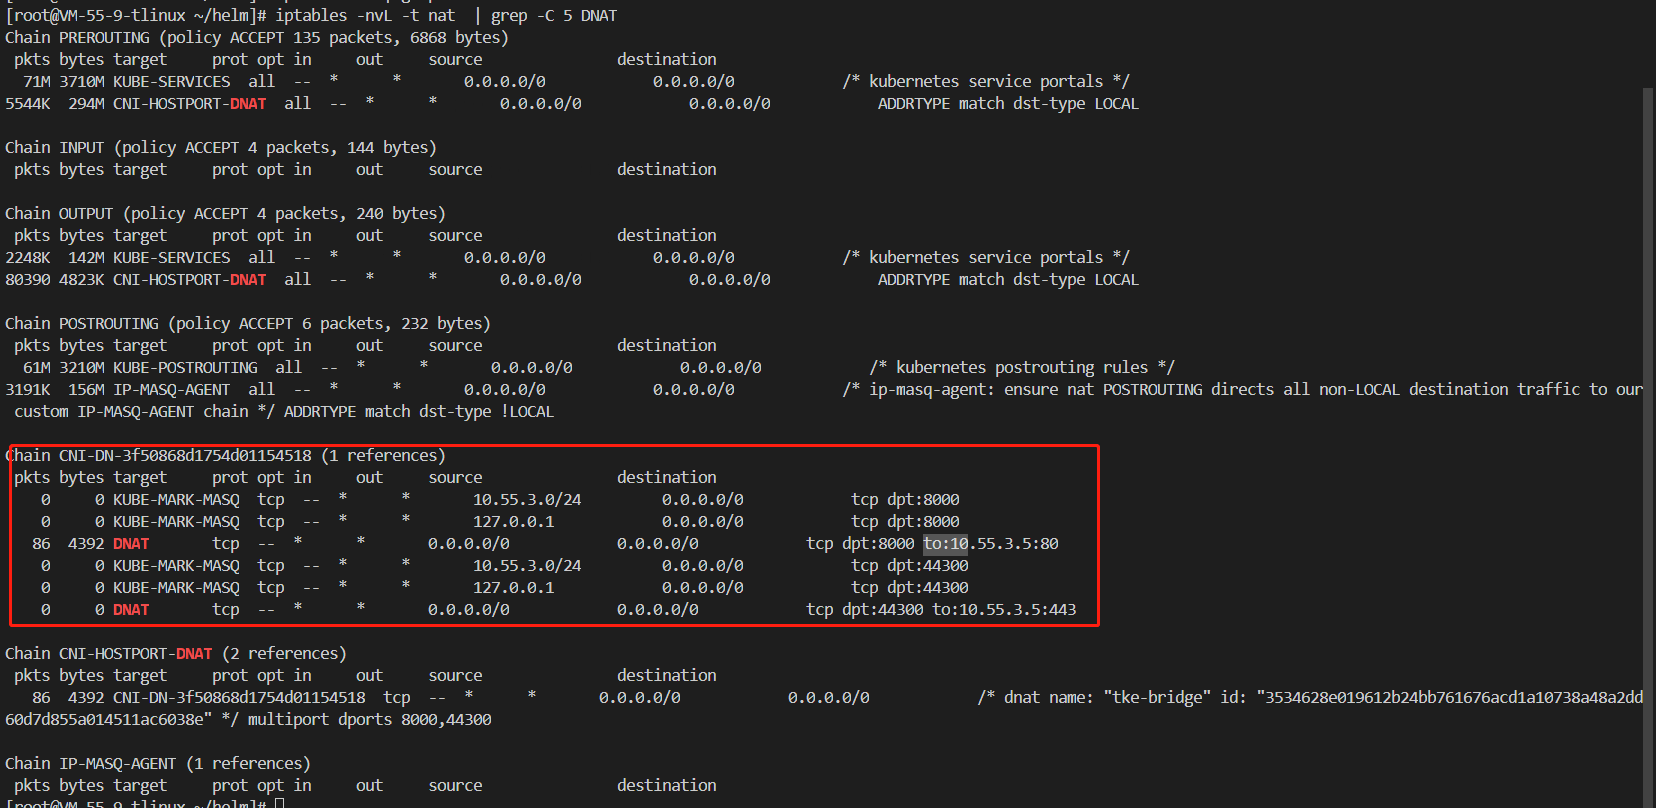Click the "KUBE-SERVICES" target in the PREROUTING chain
Image resolution: width=1656 pixels, height=808 pixels.
coord(171,82)
